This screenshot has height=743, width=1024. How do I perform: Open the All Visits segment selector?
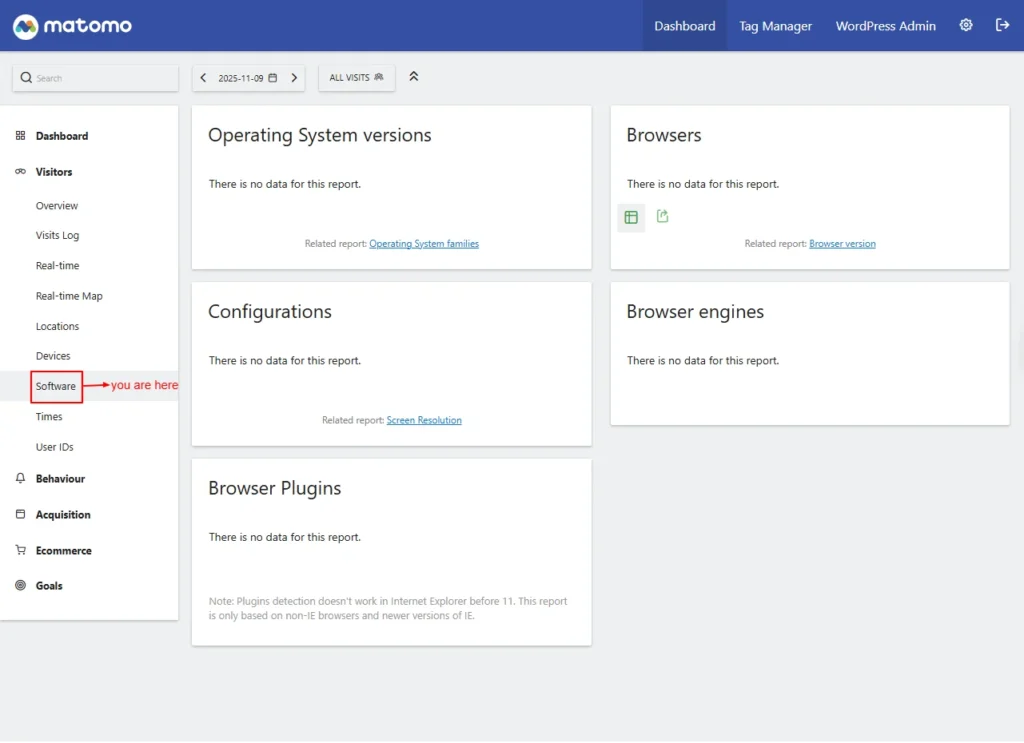356,78
